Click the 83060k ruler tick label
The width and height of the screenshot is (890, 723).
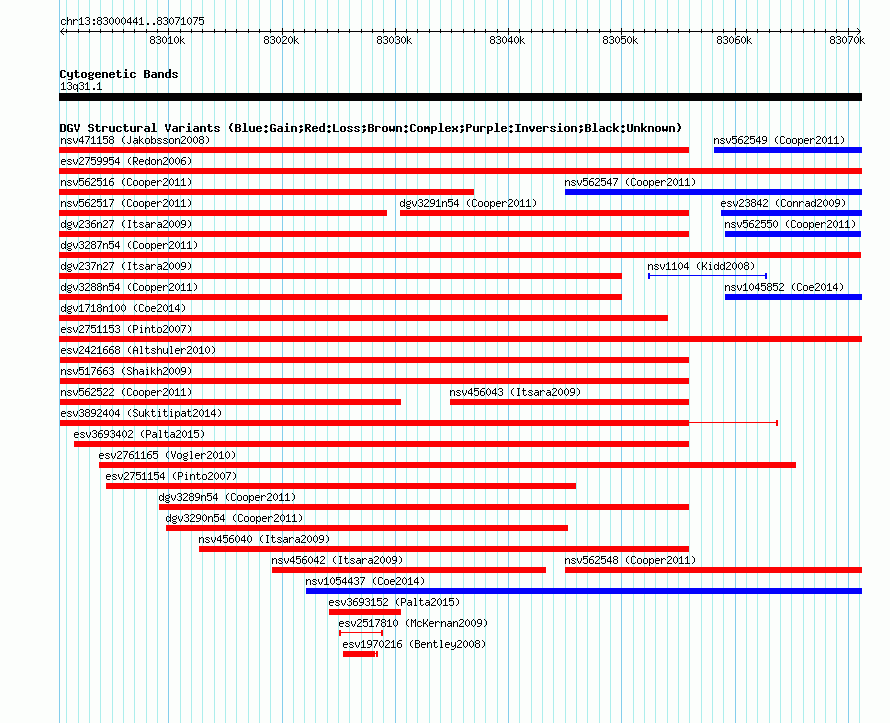tap(734, 40)
